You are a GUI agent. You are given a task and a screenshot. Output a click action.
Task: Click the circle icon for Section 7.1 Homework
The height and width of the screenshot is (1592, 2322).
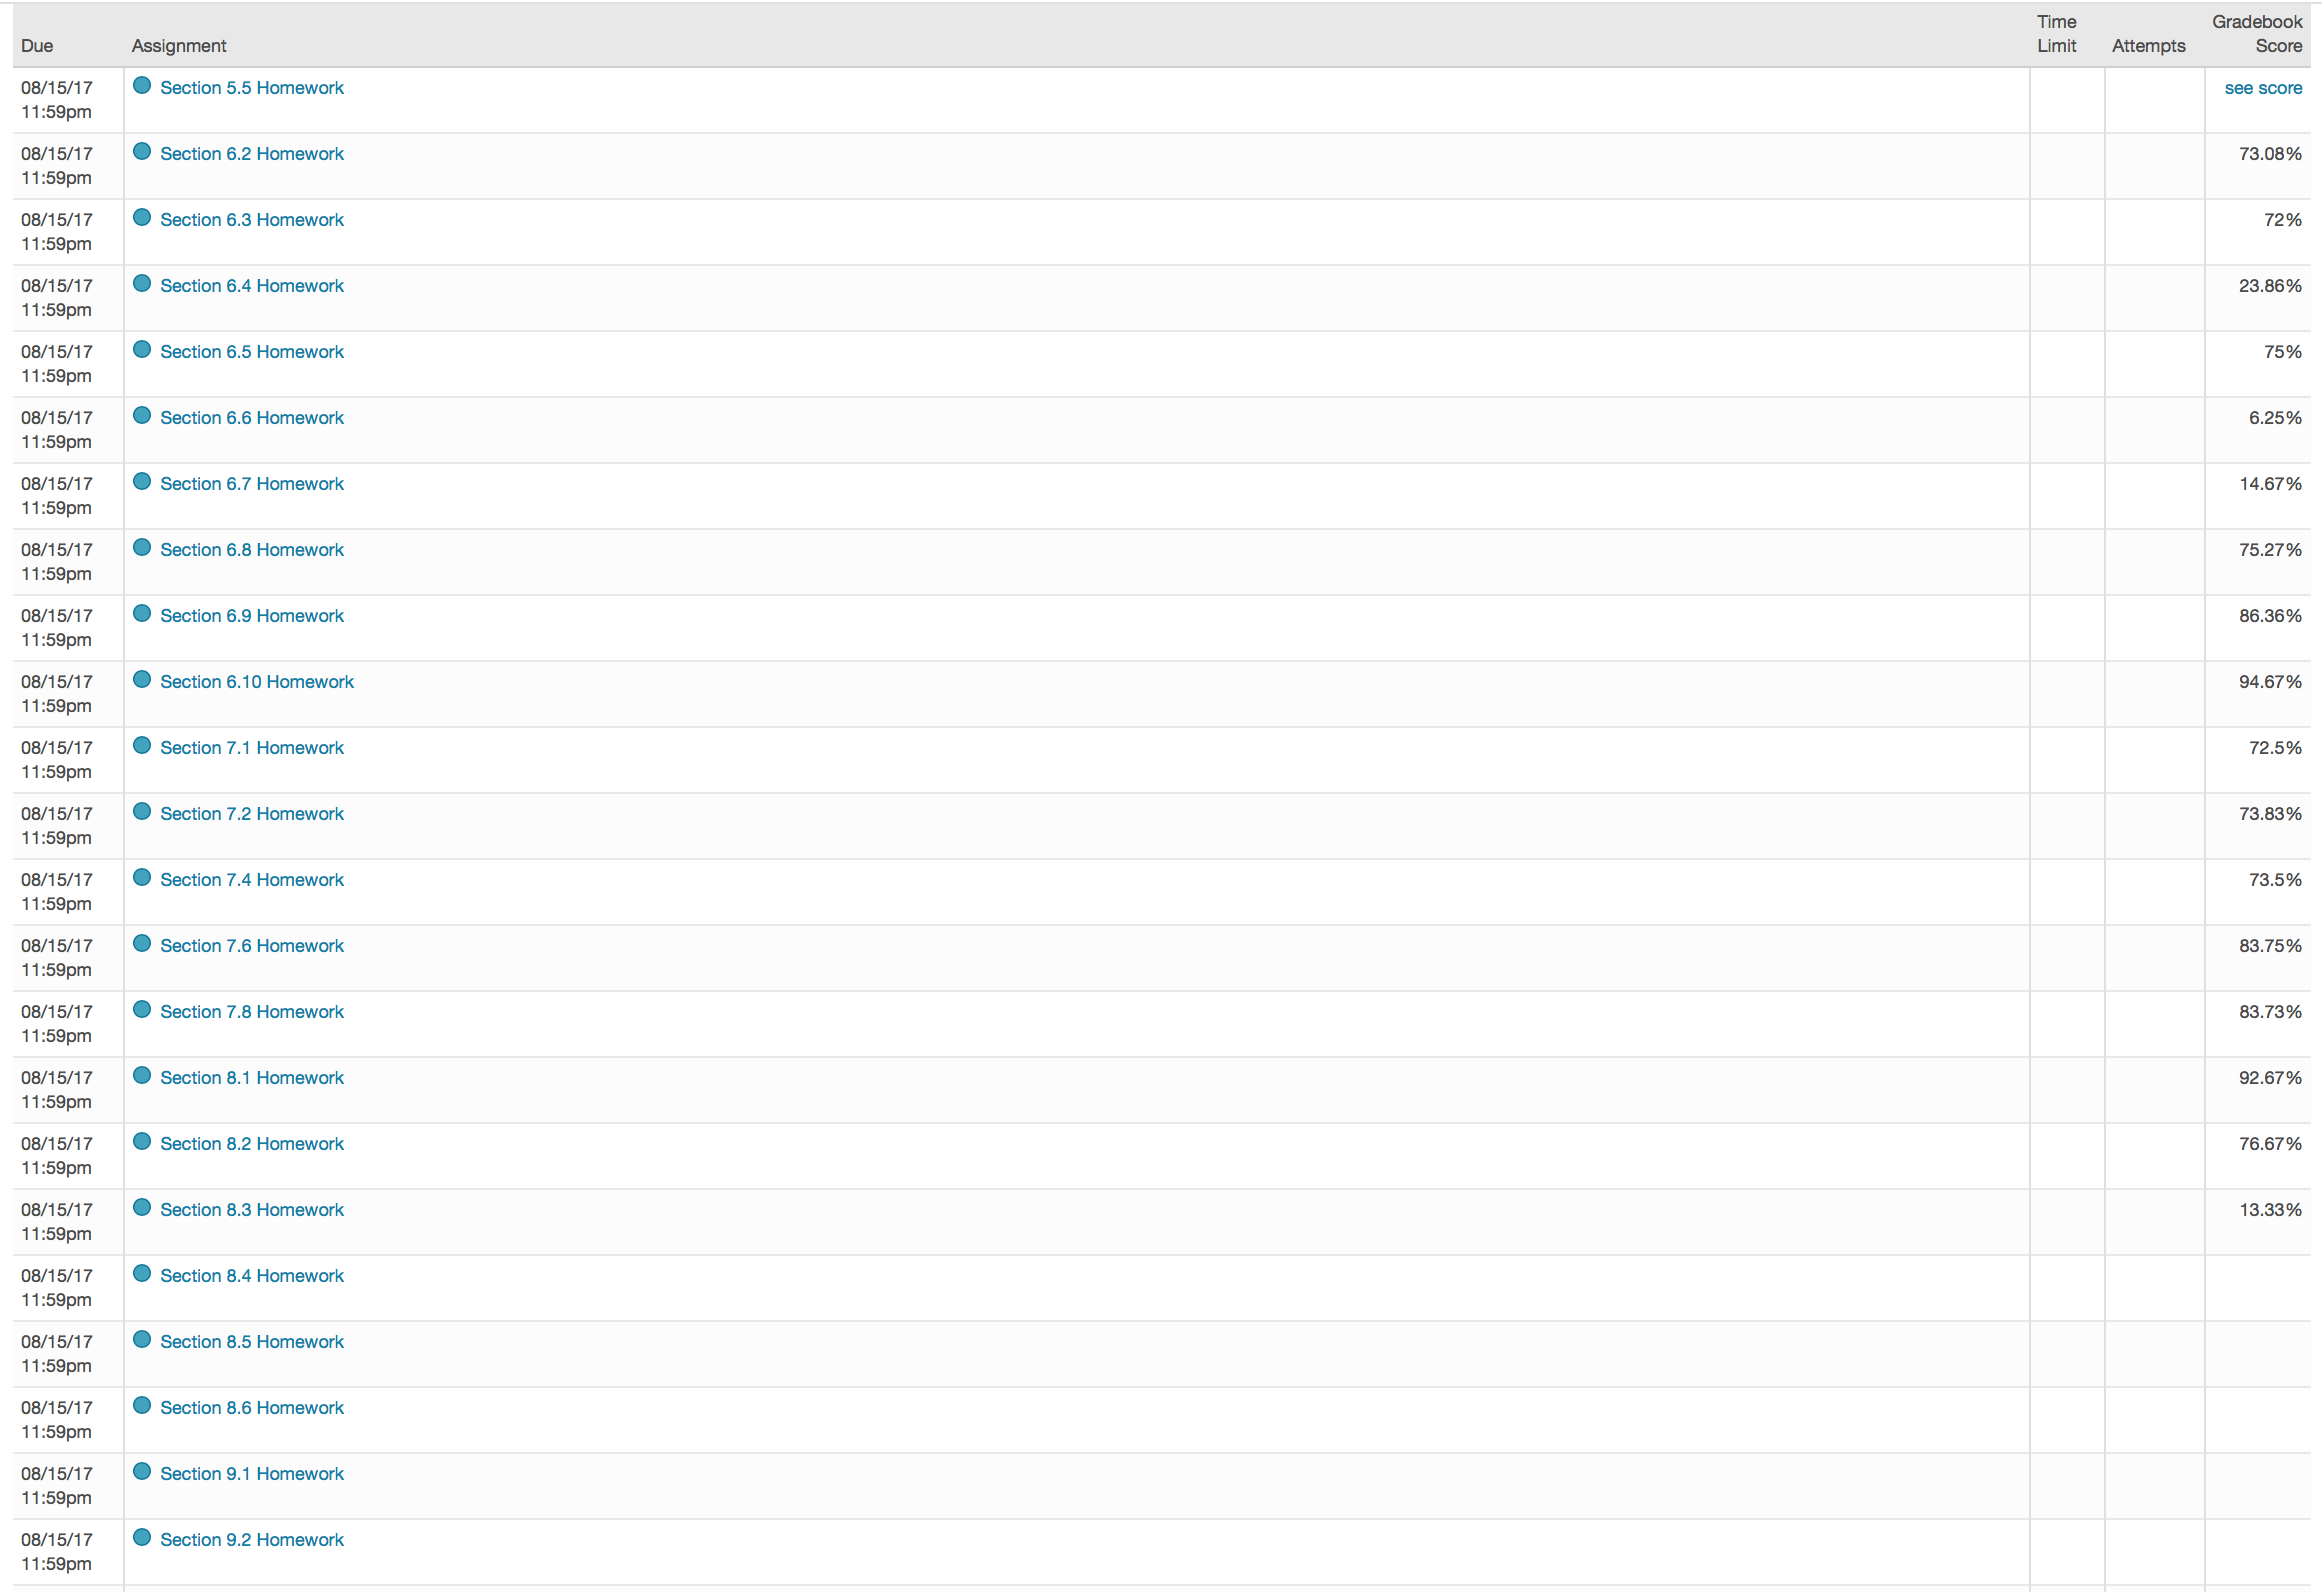(142, 746)
